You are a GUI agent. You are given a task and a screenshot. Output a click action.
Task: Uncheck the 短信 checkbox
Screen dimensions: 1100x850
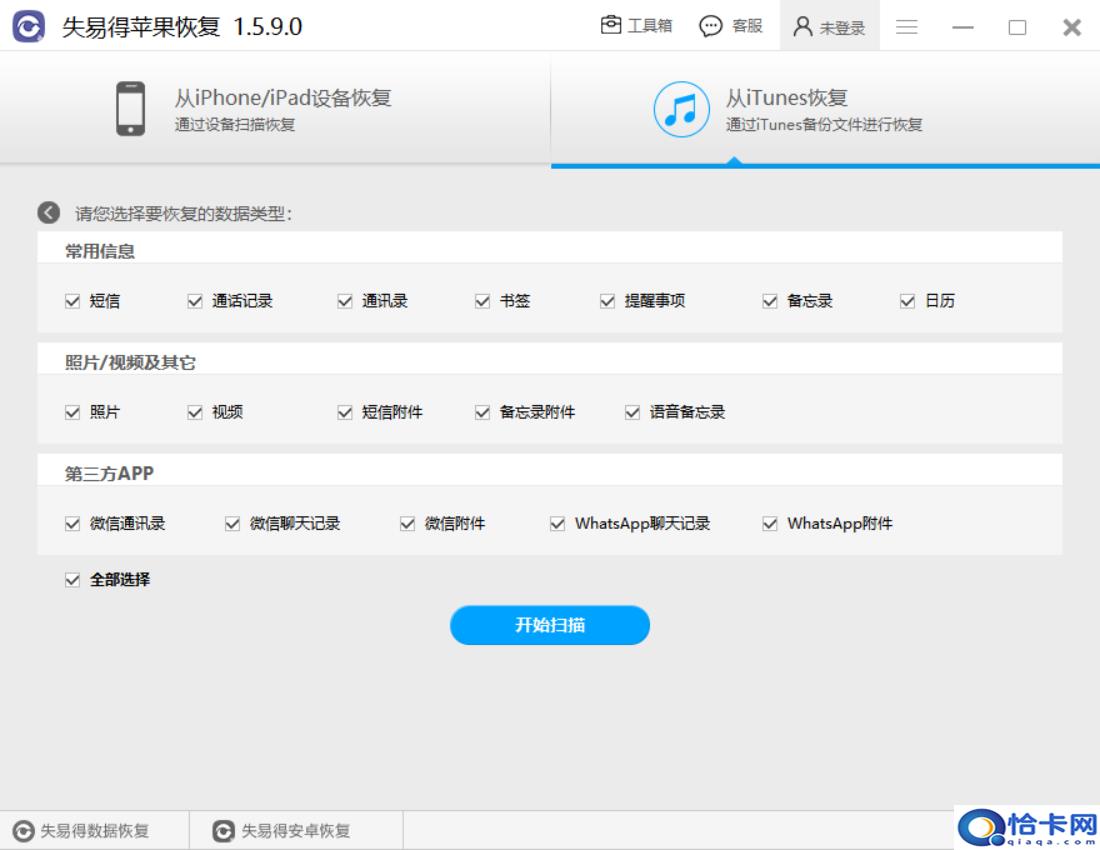pos(72,301)
